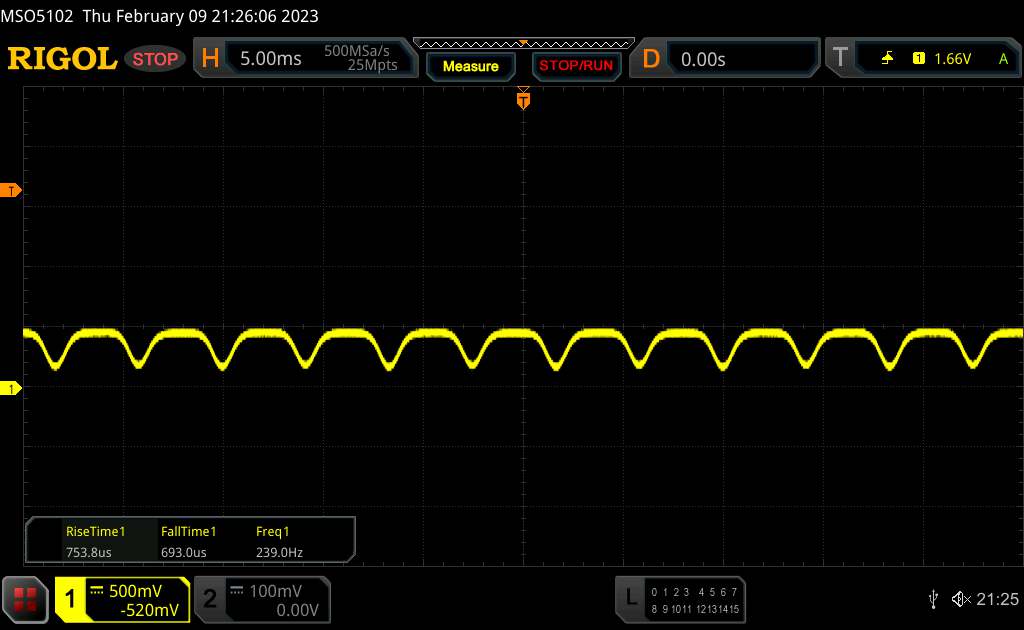Open trigger settings via the T icon
This screenshot has width=1024, height=630.
(x=840, y=59)
